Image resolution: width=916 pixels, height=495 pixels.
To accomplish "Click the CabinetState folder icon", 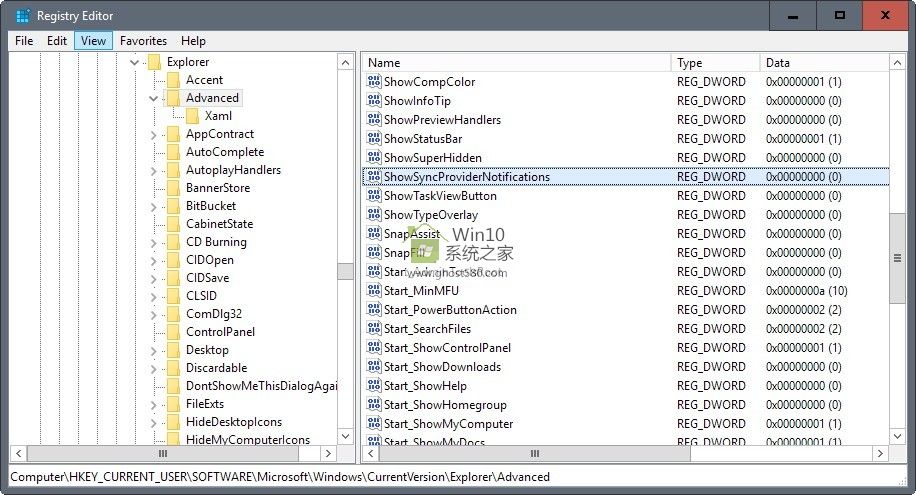I will point(174,224).
